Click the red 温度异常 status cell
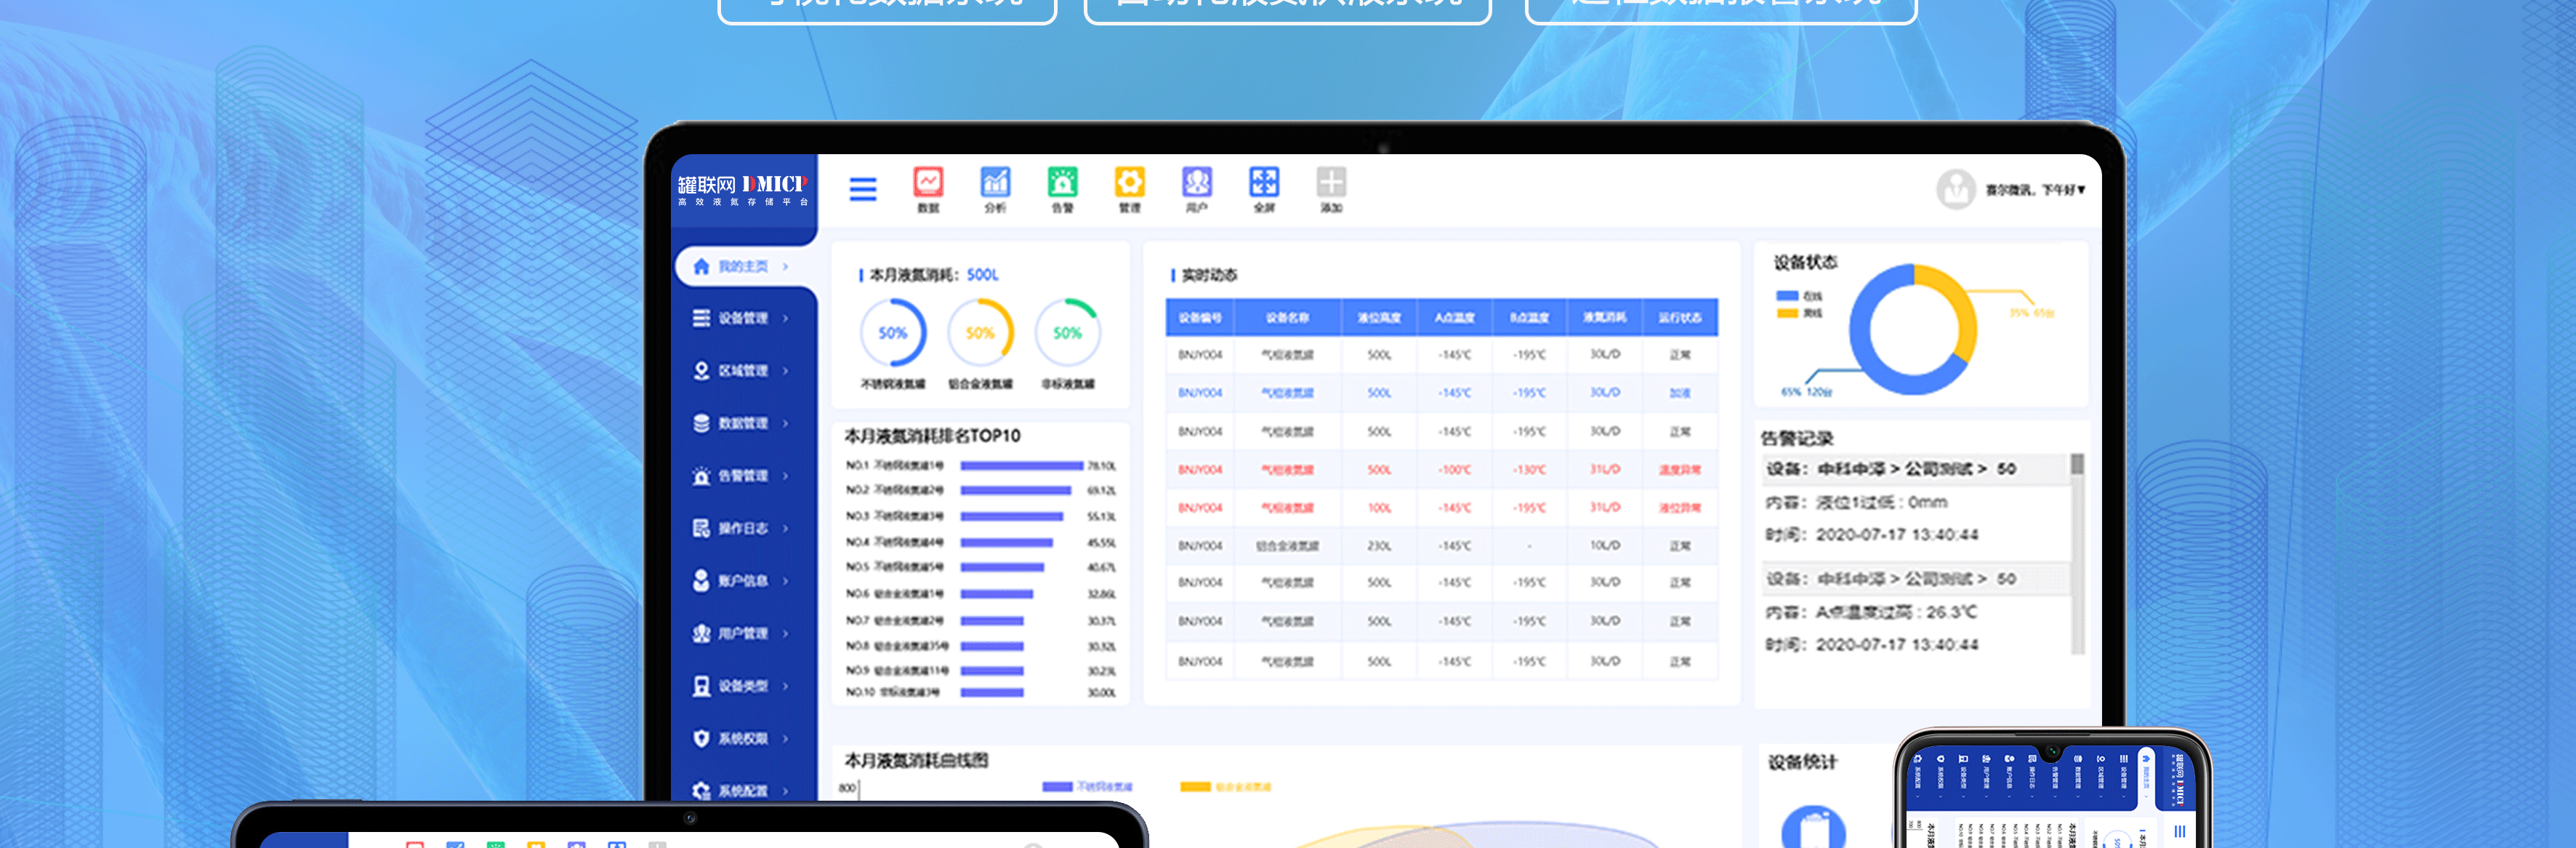Screen dimensions: 2576x848 [1680, 470]
